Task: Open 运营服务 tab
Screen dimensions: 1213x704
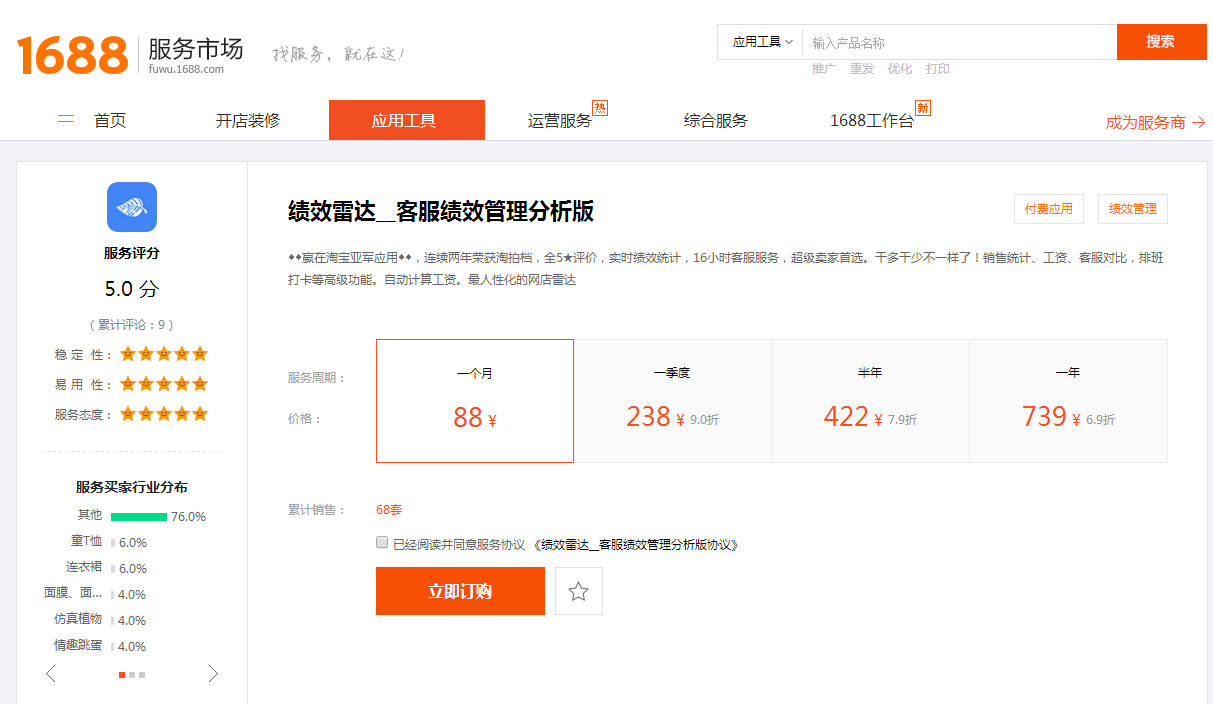Action: click(560, 121)
